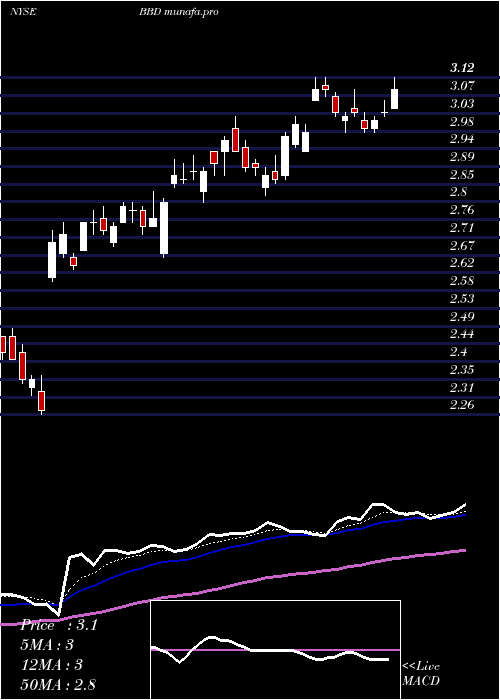Select the 2.67 price axis label

pyautogui.click(x=462, y=245)
